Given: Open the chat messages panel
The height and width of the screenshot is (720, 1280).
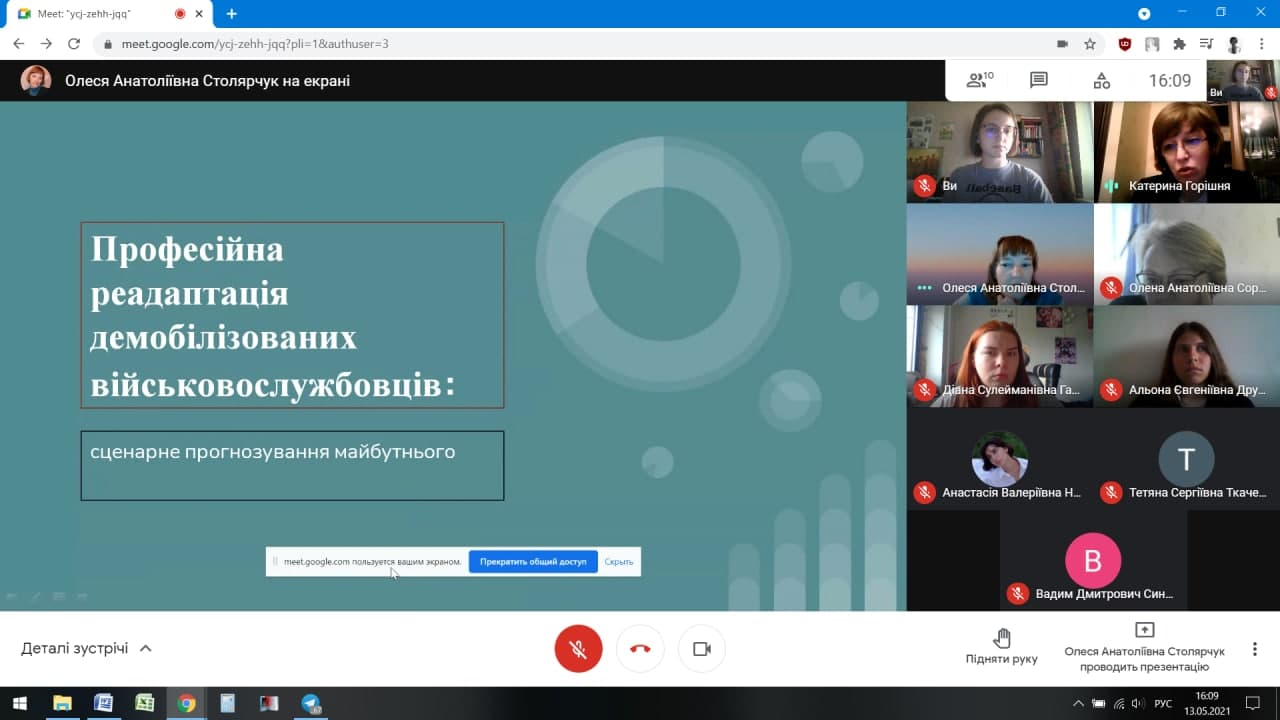Looking at the screenshot, I should [x=1039, y=81].
